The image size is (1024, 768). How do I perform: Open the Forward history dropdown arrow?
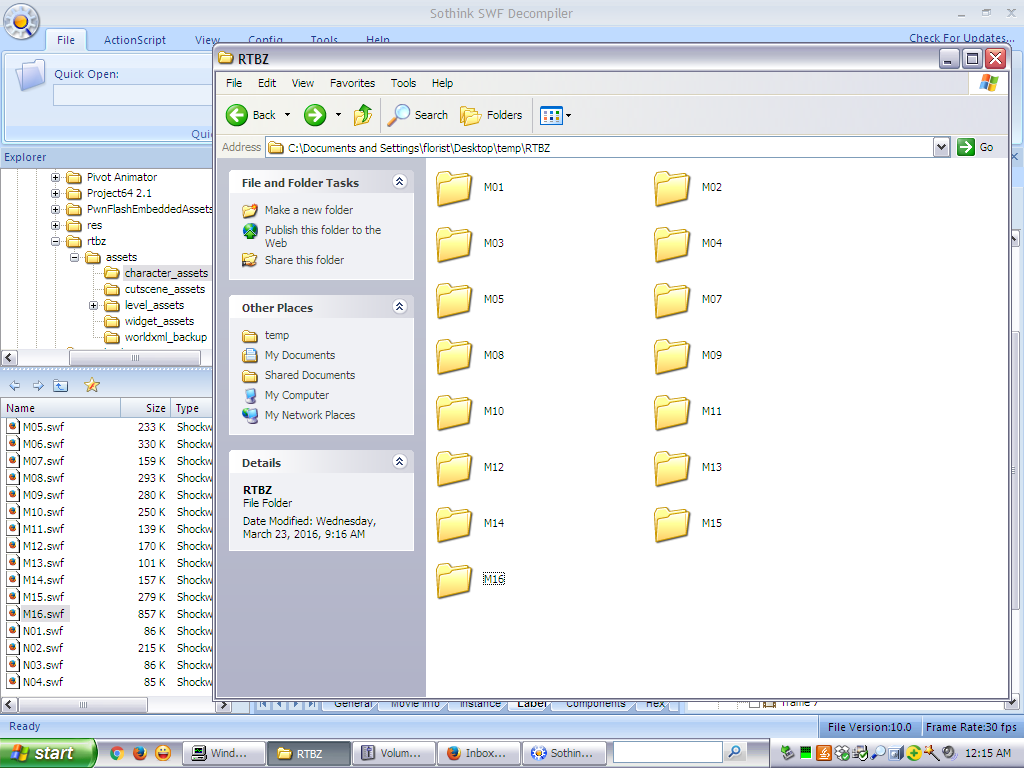pos(338,115)
